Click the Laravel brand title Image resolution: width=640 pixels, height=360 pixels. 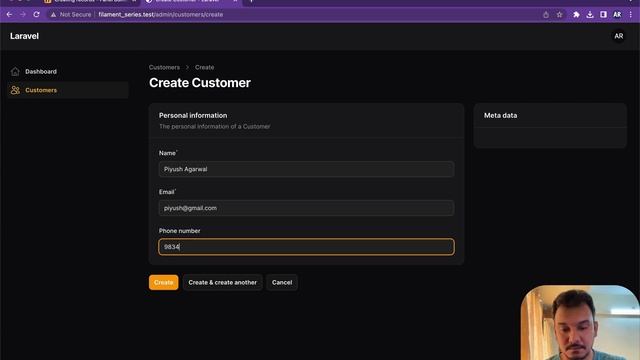[x=24, y=36]
